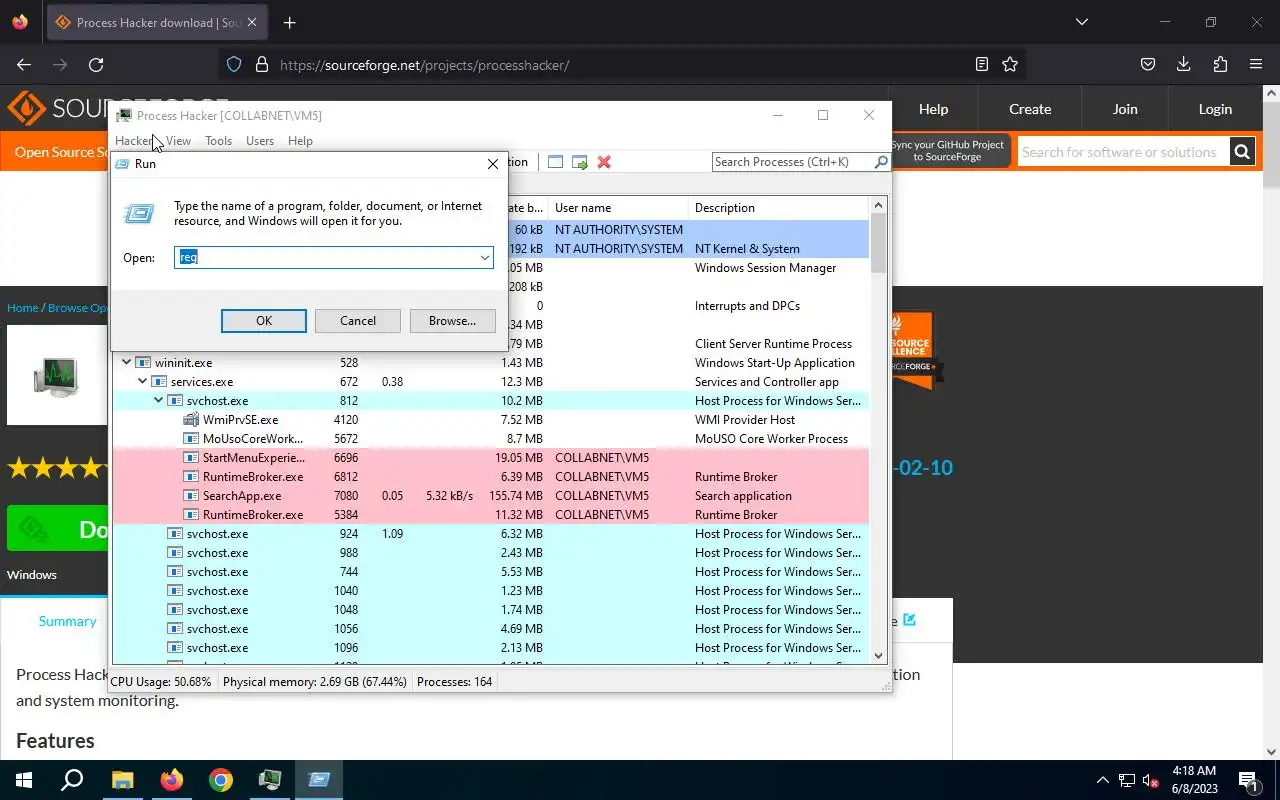Sort by the Description column header
The height and width of the screenshot is (800, 1280).
779,208
